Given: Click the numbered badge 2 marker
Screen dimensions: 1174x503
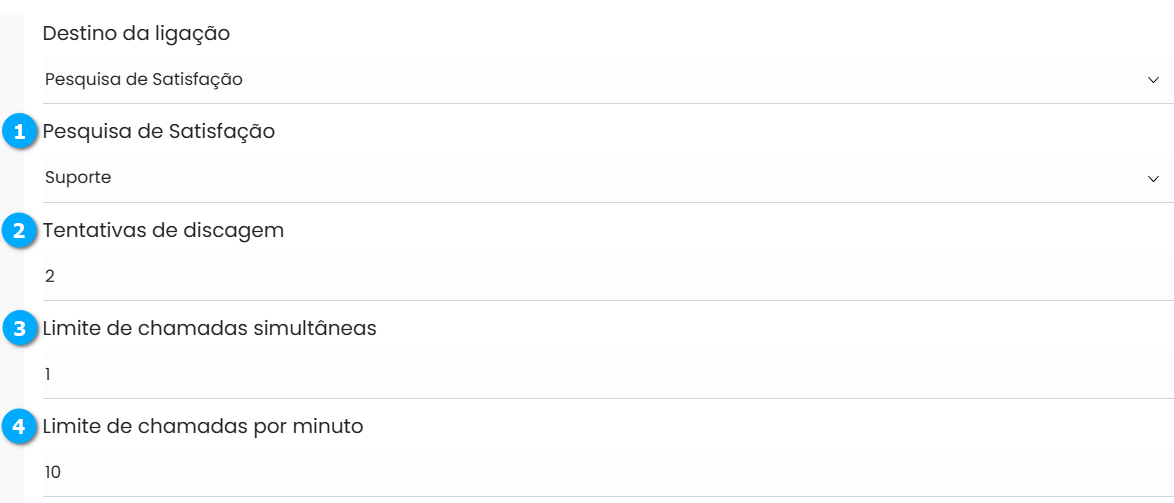Looking at the screenshot, I should point(18,231).
